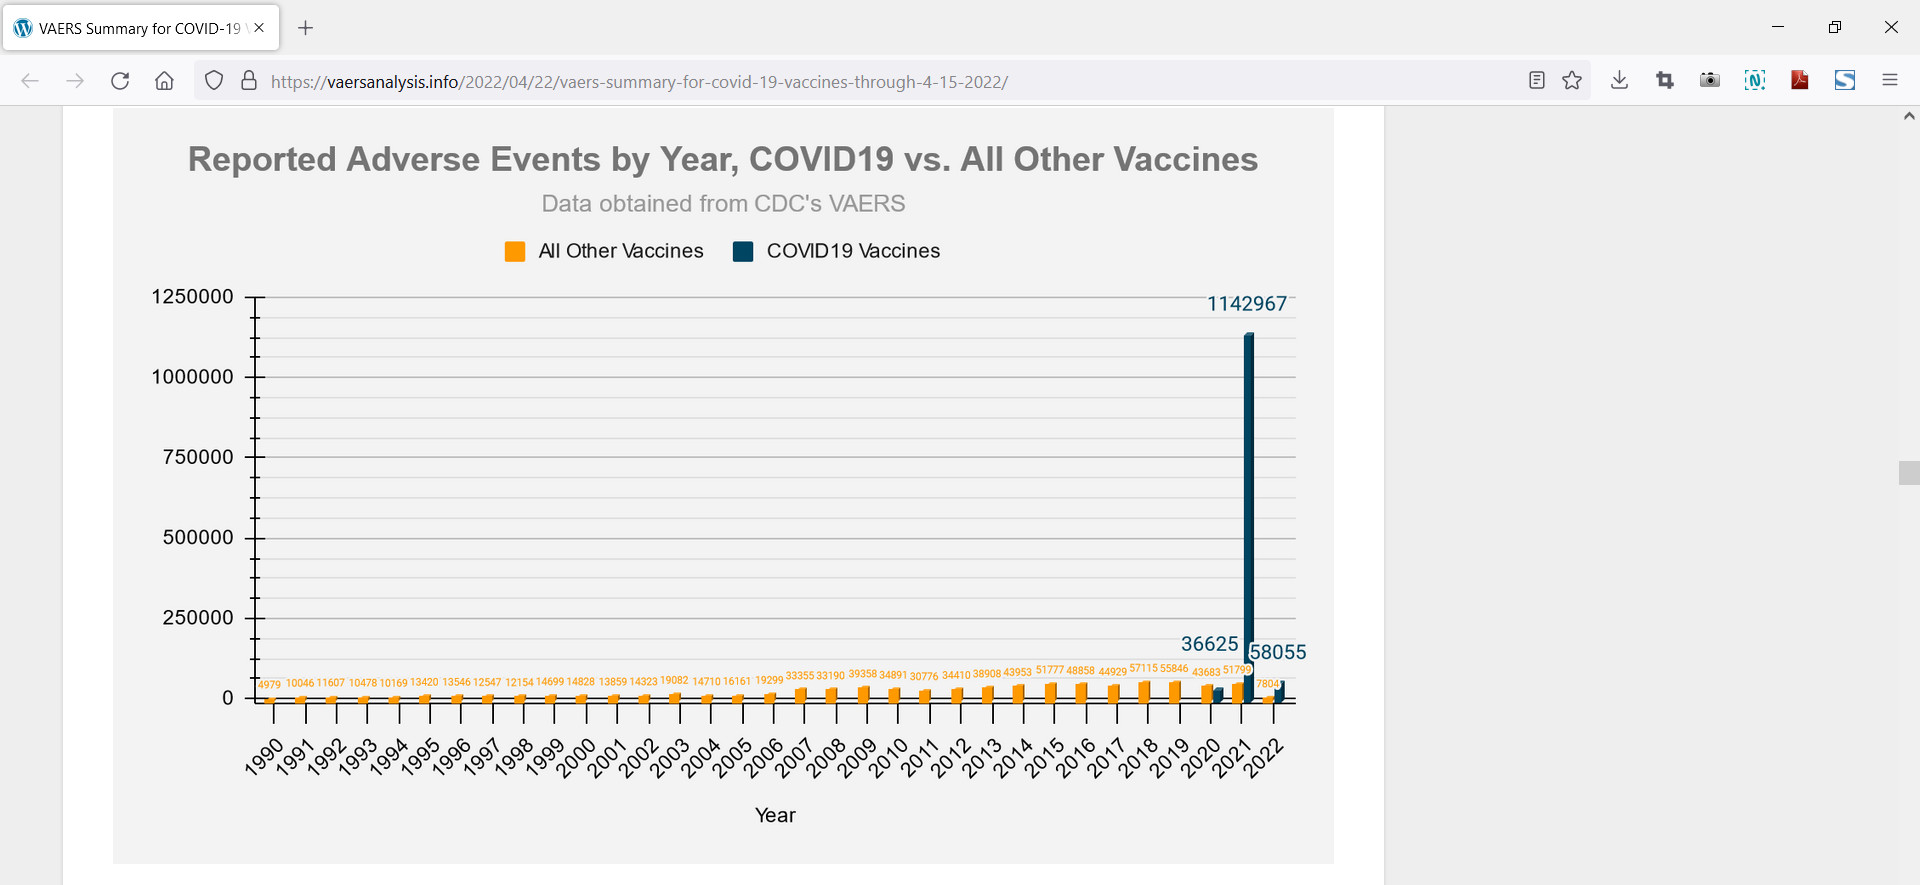Image resolution: width=1920 pixels, height=885 pixels.
Task: Toggle the All Other Vaccines legend entry
Action: 605,251
